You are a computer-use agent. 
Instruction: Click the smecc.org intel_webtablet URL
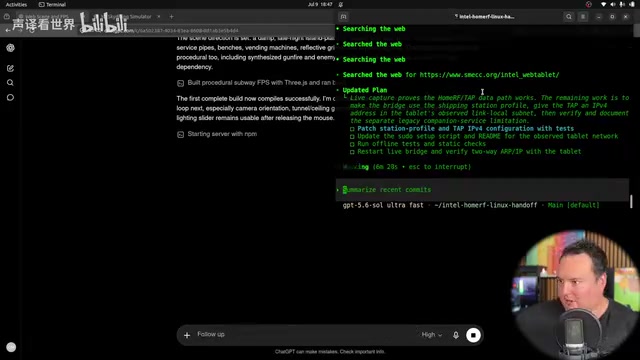click(489, 75)
